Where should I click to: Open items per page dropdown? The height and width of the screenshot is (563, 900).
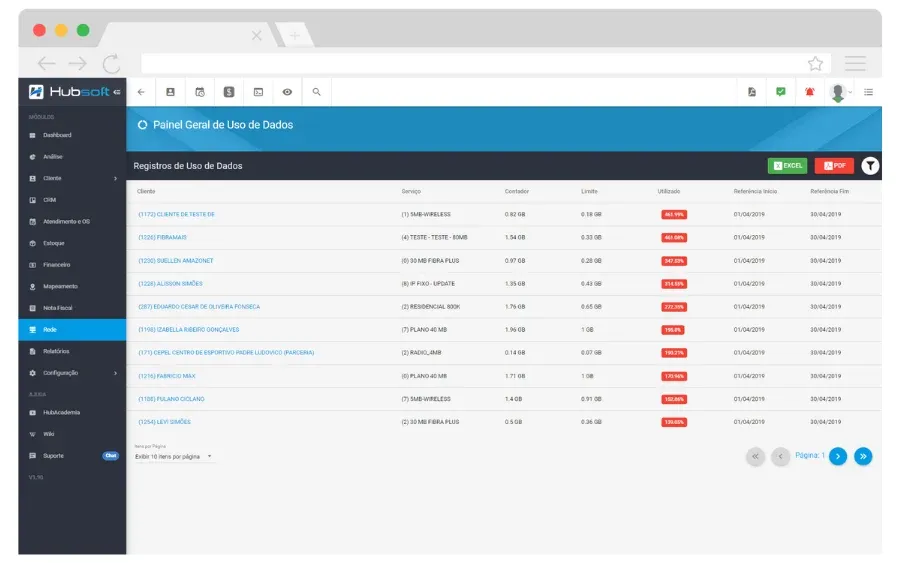coord(174,457)
